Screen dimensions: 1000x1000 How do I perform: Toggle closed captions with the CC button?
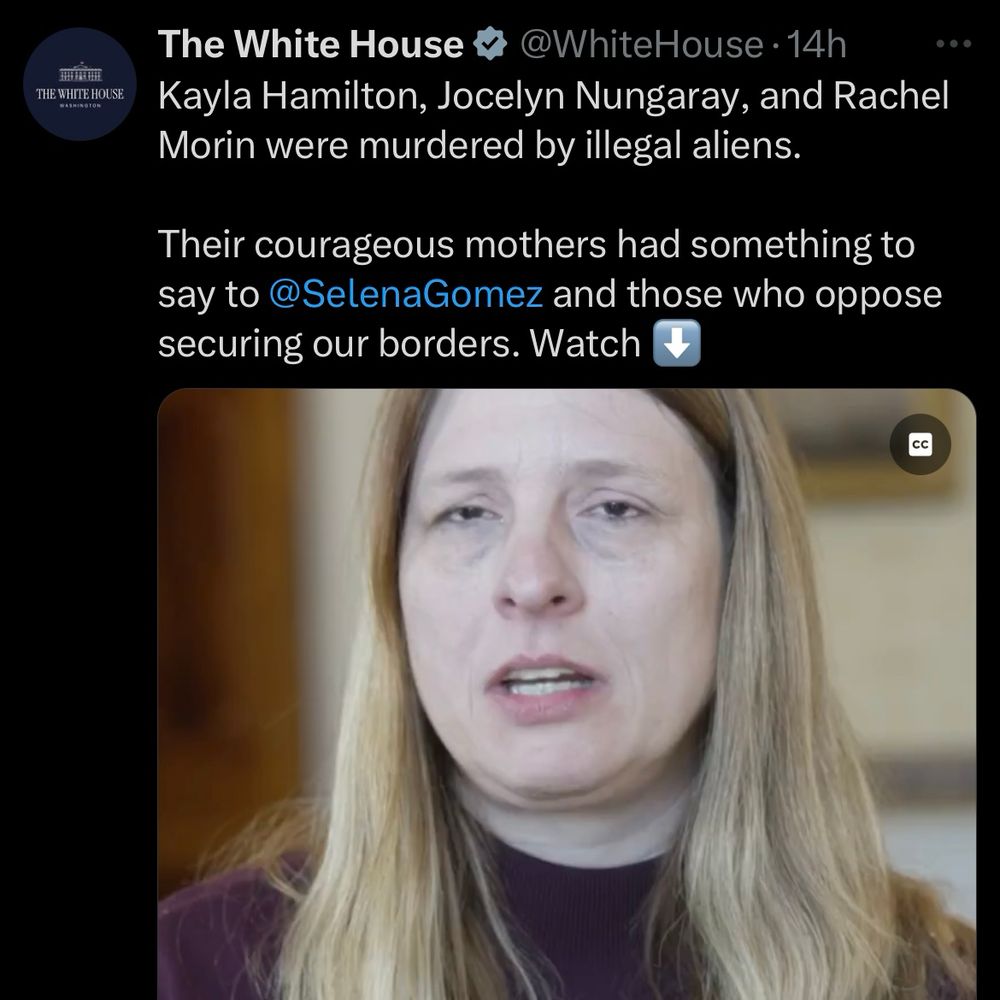coord(920,445)
